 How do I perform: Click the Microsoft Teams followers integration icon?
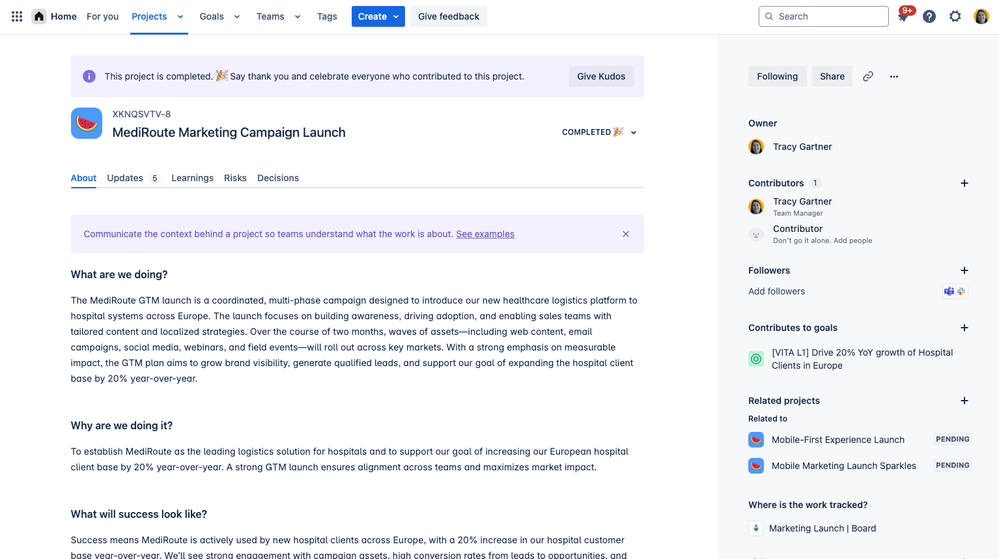point(949,291)
